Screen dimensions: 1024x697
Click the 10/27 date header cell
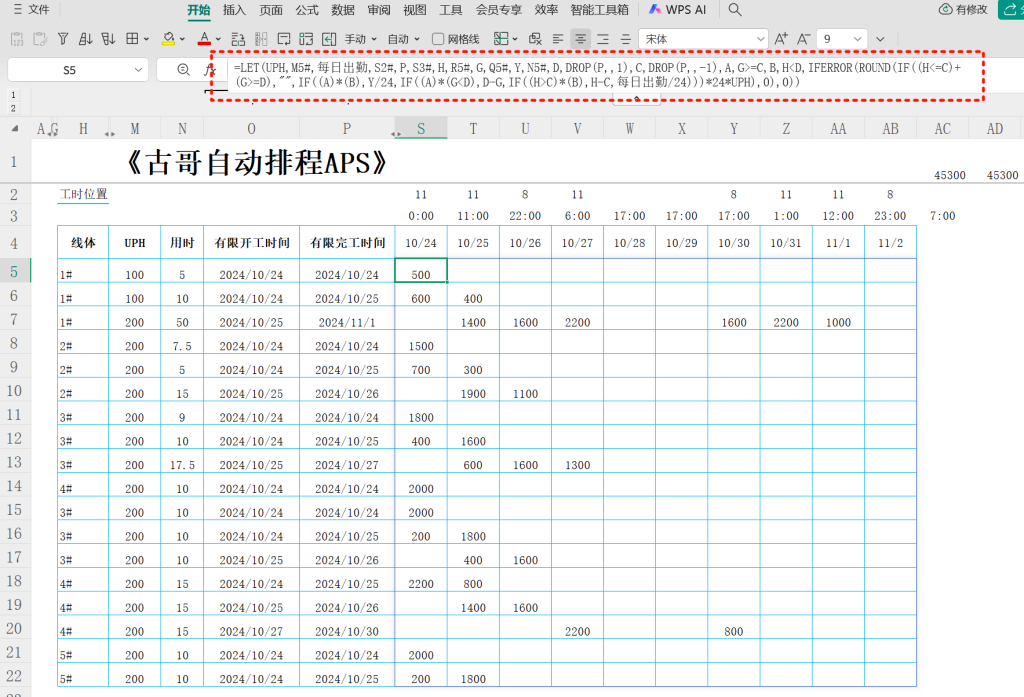pyautogui.click(x=577, y=243)
